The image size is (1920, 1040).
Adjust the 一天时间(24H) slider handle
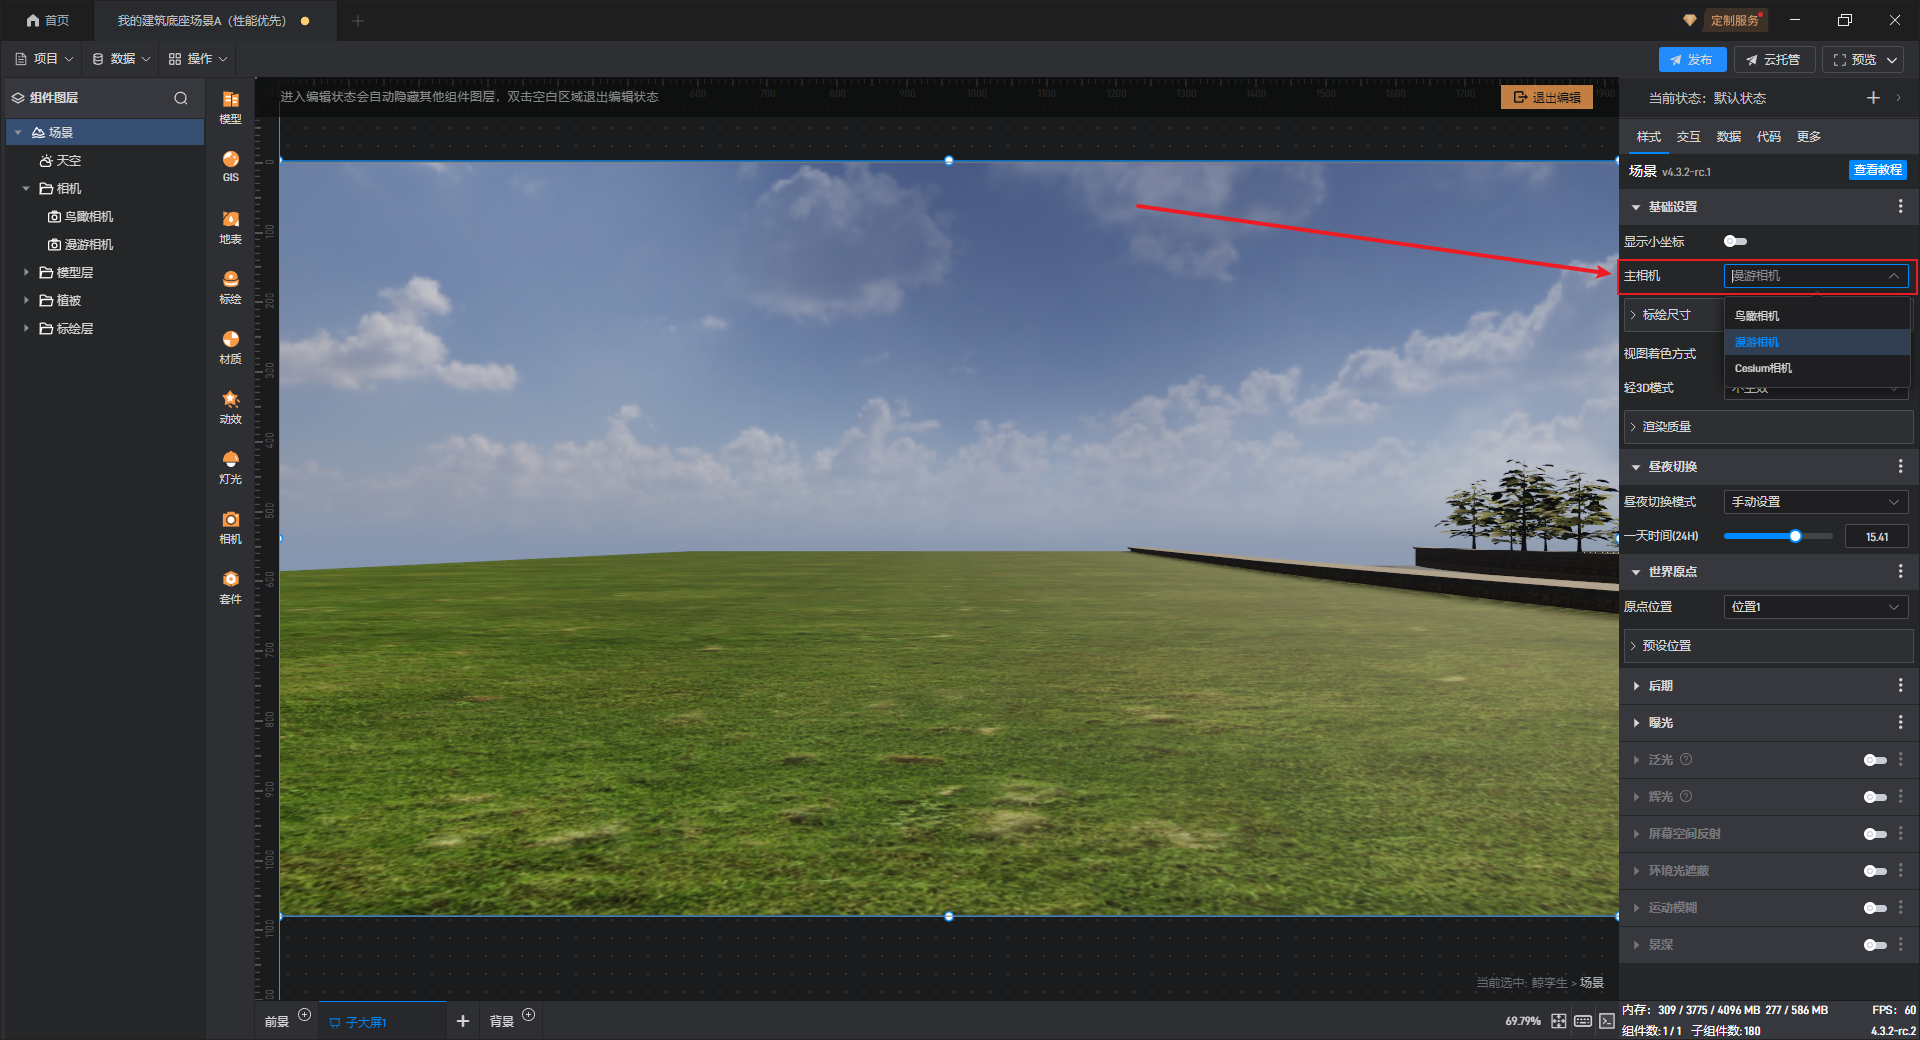(1795, 537)
